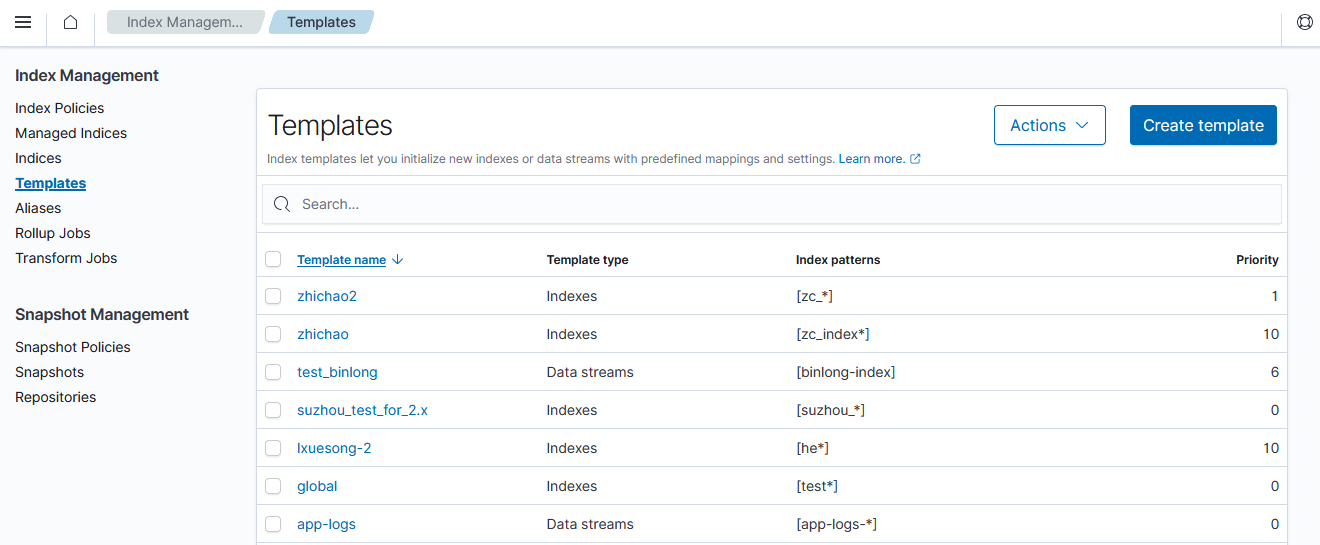This screenshot has height=545, width=1320.
Task: Check the zhichao2 row checkbox
Action: pos(273,296)
